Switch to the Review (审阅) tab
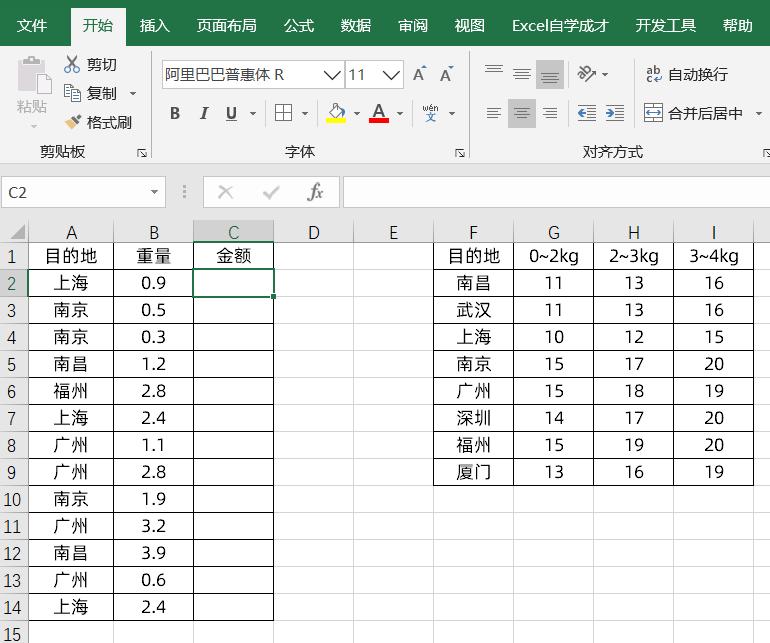Screen dimensions: 770x643 click(412, 26)
